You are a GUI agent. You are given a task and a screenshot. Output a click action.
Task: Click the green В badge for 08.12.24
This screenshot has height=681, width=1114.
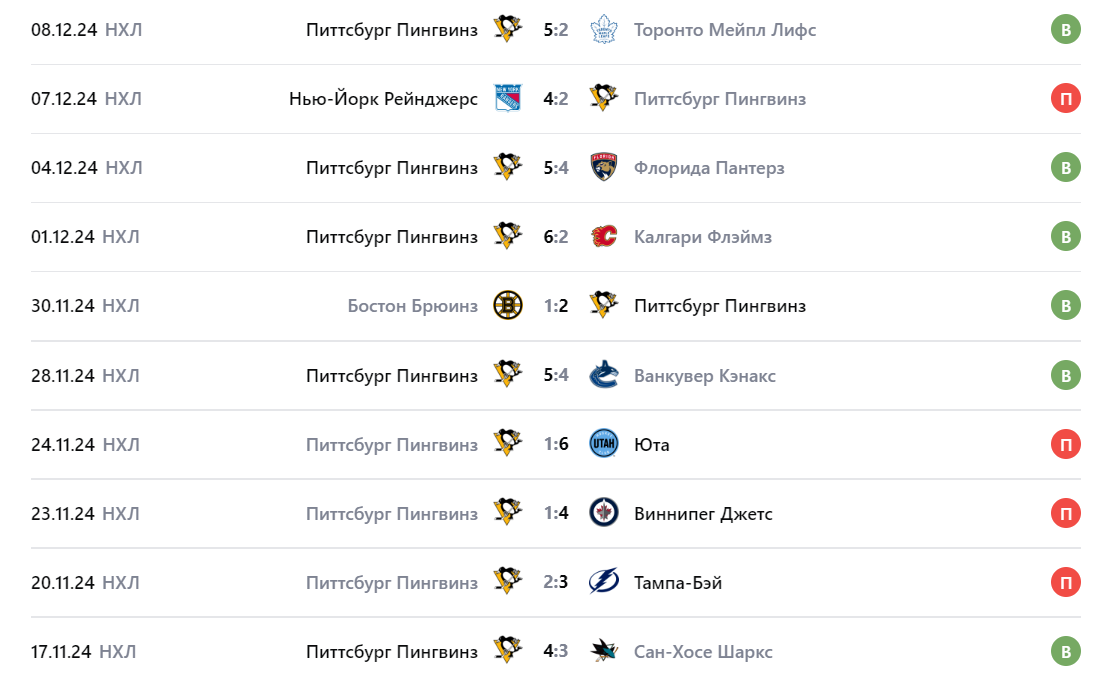[x=1066, y=29]
